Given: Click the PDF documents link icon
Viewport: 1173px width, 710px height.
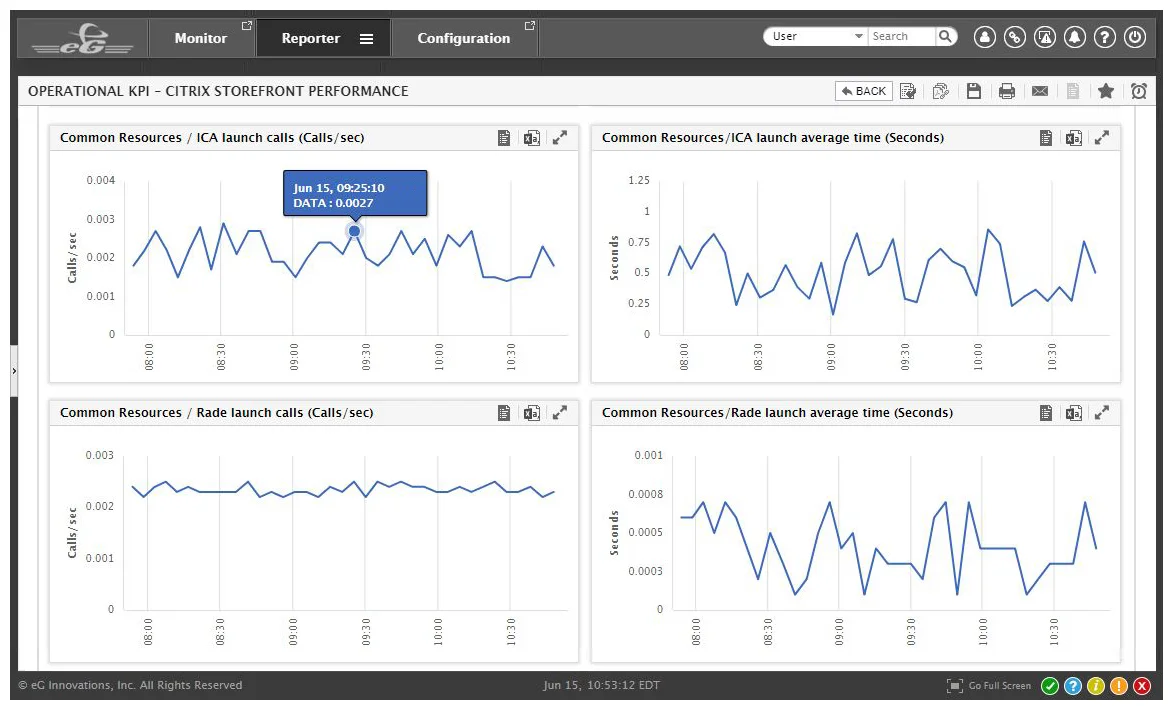Looking at the screenshot, I should coord(941,91).
